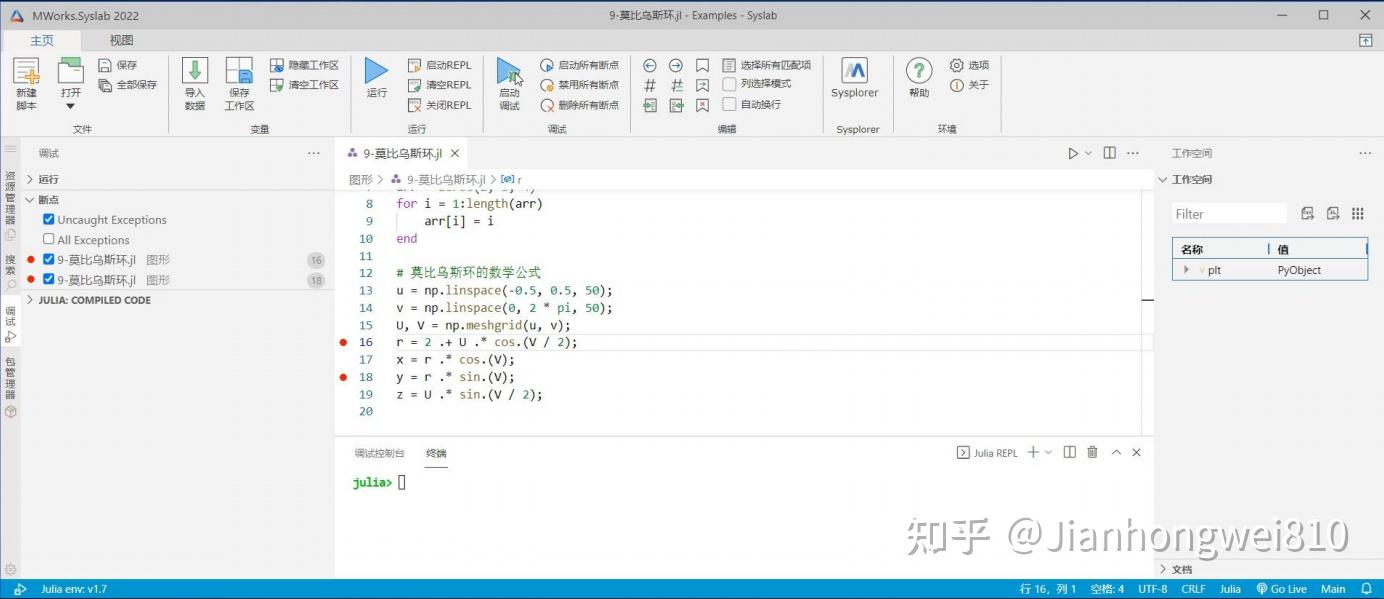This screenshot has width=1384, height=599.
Task: Switch to the 视图 ribbon tab
Action: click(121, 40)
